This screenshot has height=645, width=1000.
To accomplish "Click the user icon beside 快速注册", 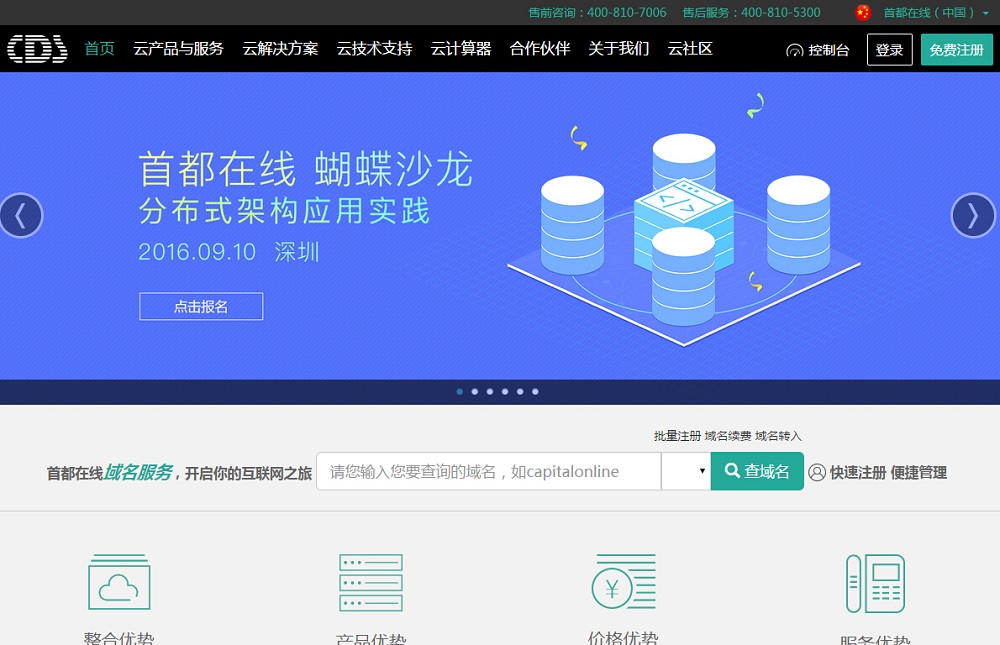I will (817, 472).
